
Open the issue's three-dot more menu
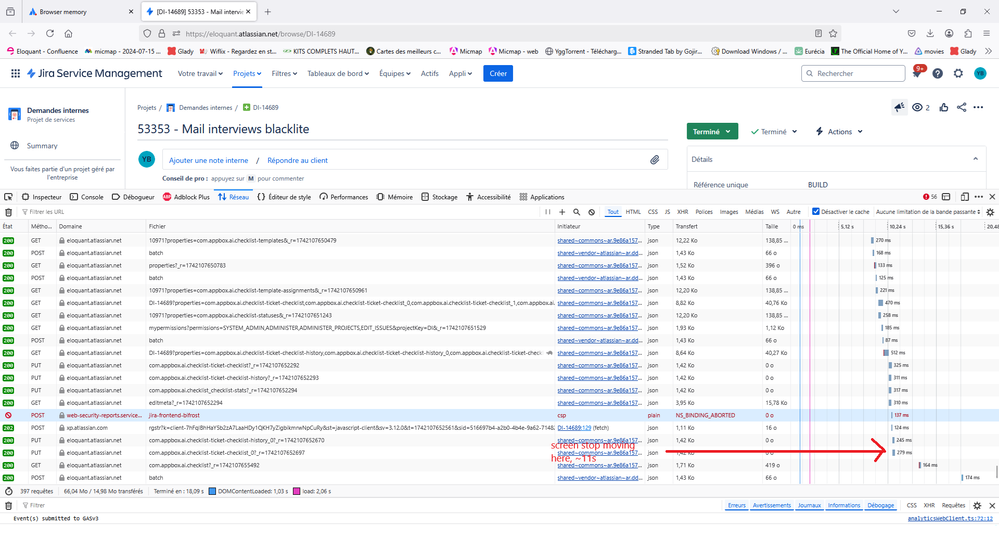979,107
